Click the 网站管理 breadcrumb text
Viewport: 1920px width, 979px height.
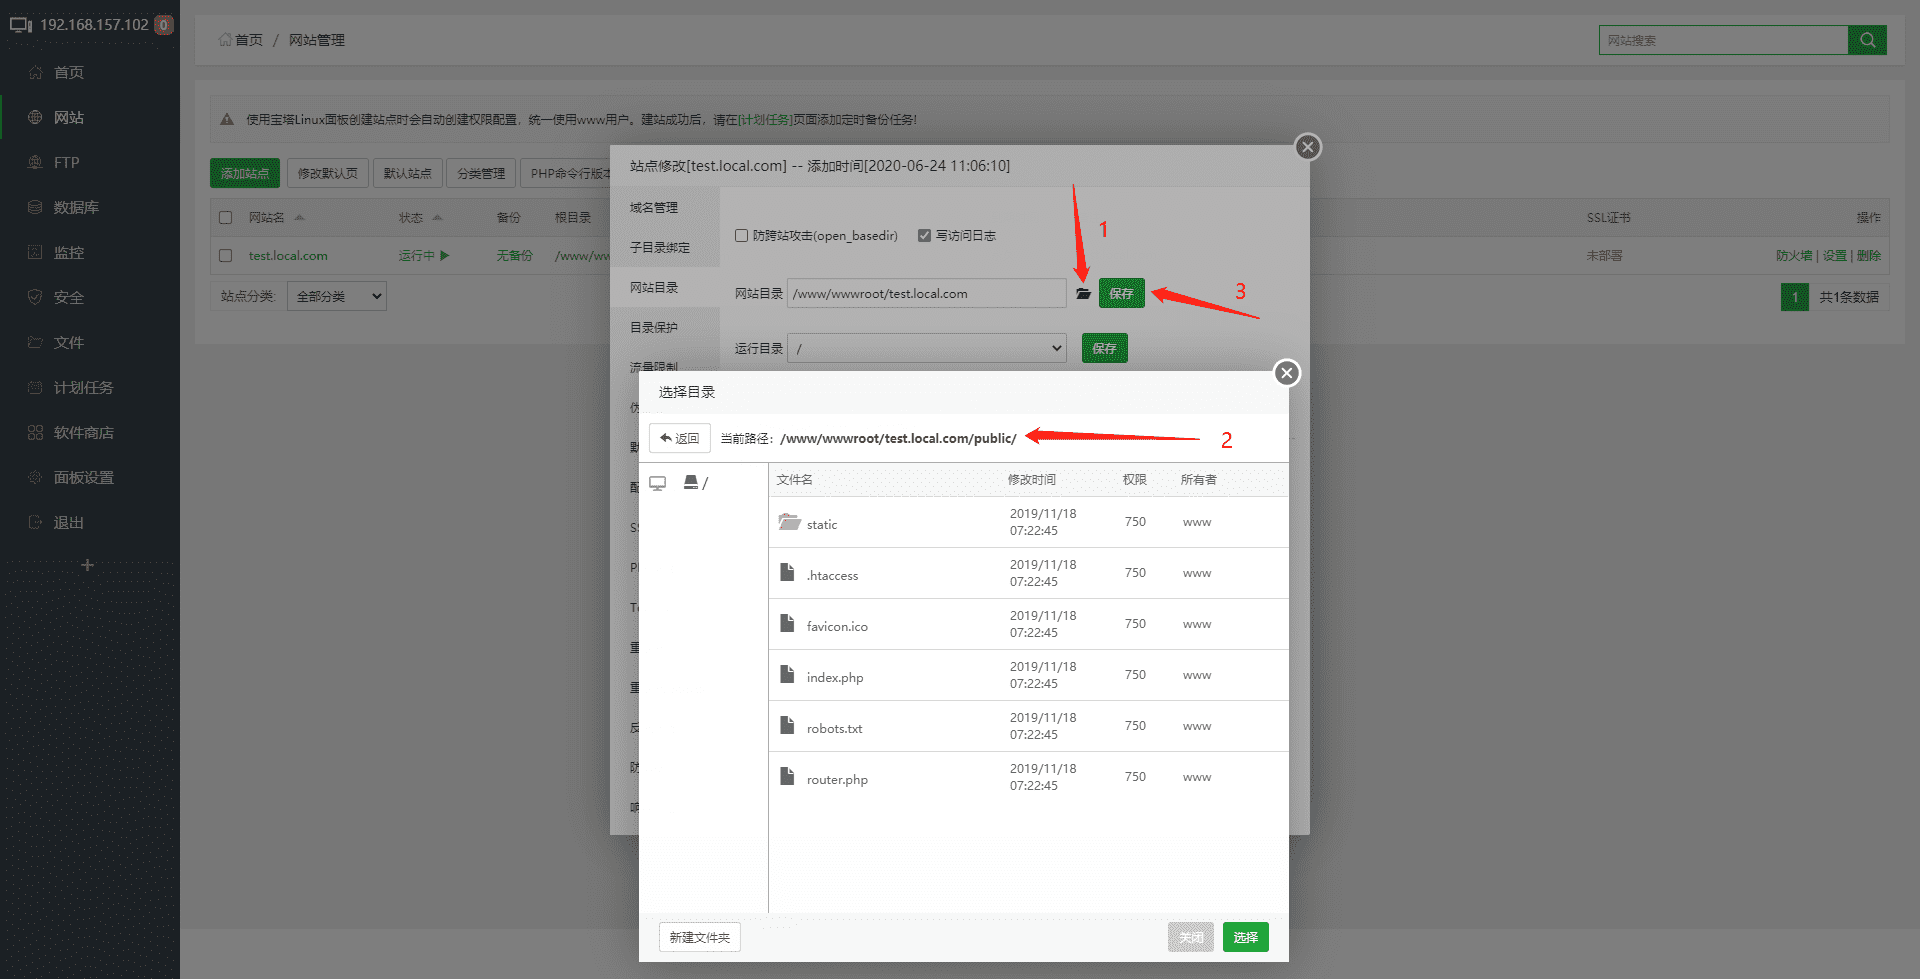317,40
